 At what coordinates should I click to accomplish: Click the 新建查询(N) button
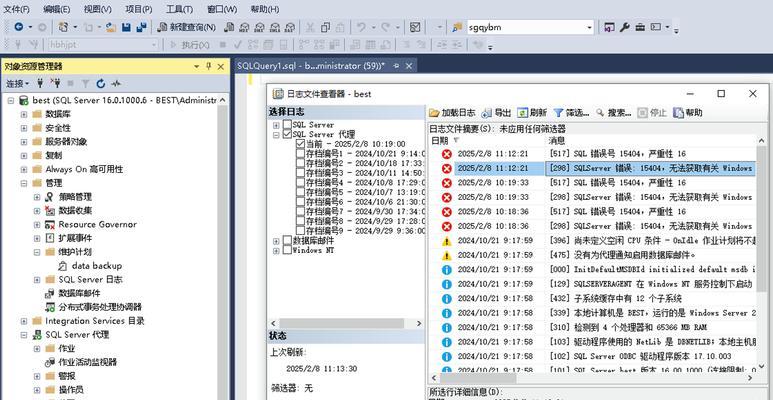tap(186, 28)
